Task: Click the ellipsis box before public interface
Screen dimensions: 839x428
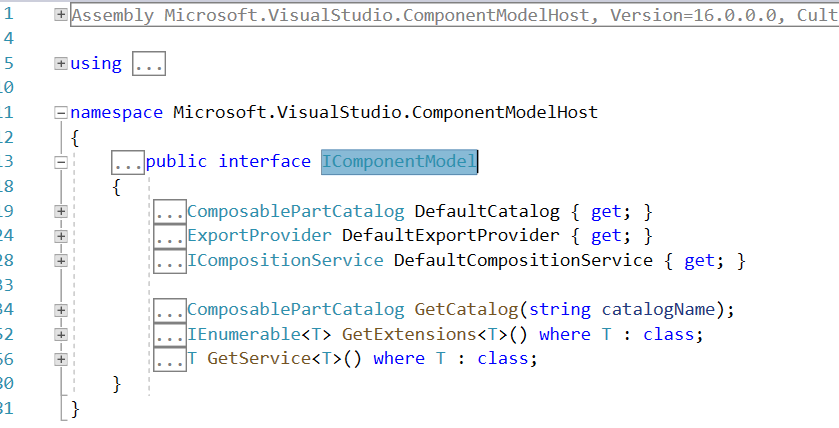Action: (128, 162)
